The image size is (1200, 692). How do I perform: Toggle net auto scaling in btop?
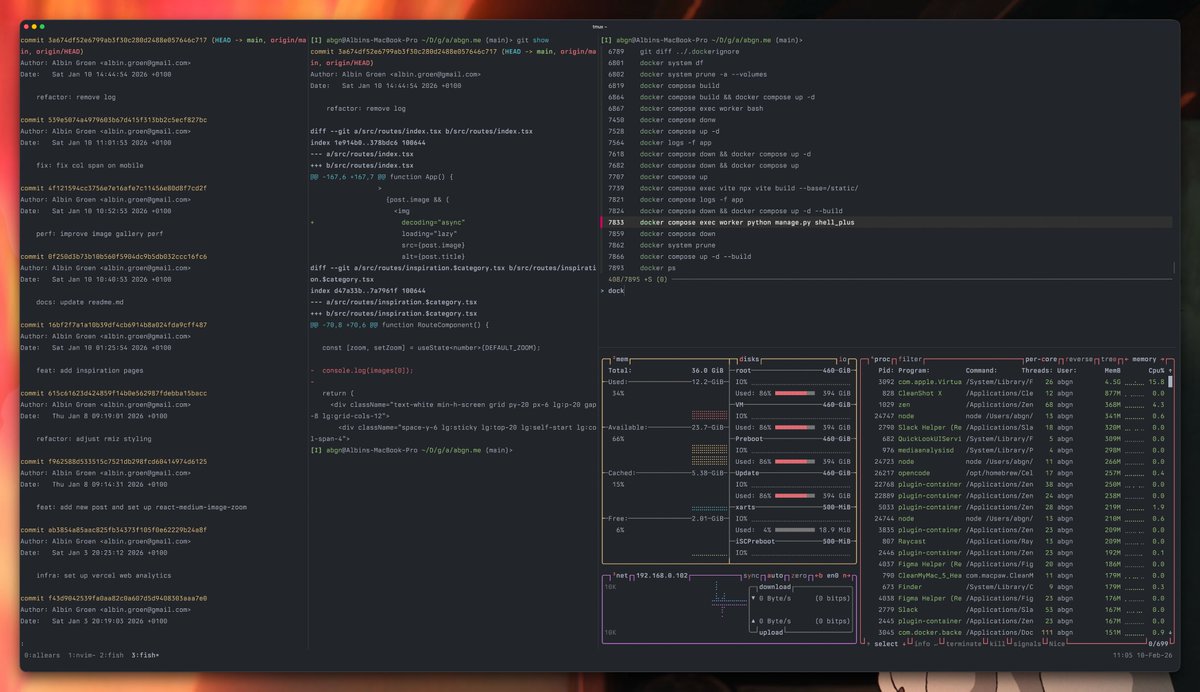774,576
